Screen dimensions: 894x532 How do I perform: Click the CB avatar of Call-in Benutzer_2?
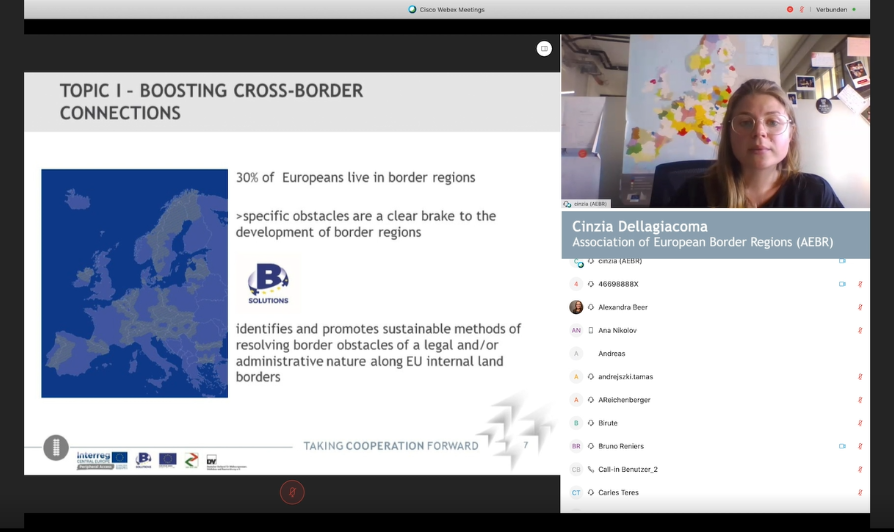click(576, 469)
